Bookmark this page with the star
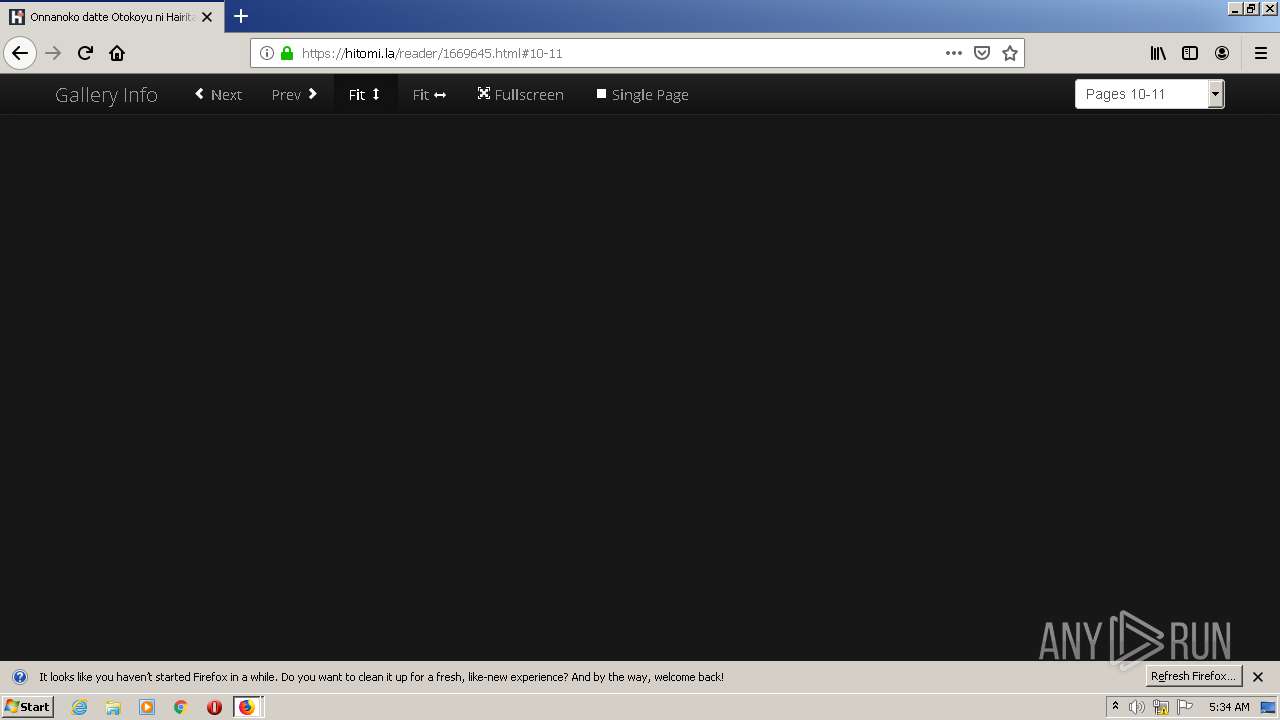 click(x=1010, y=53)
